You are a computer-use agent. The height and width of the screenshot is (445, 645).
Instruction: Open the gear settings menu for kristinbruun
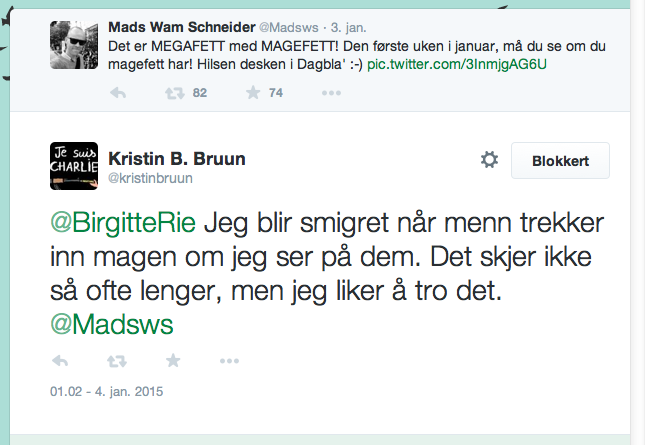[490, 160]
